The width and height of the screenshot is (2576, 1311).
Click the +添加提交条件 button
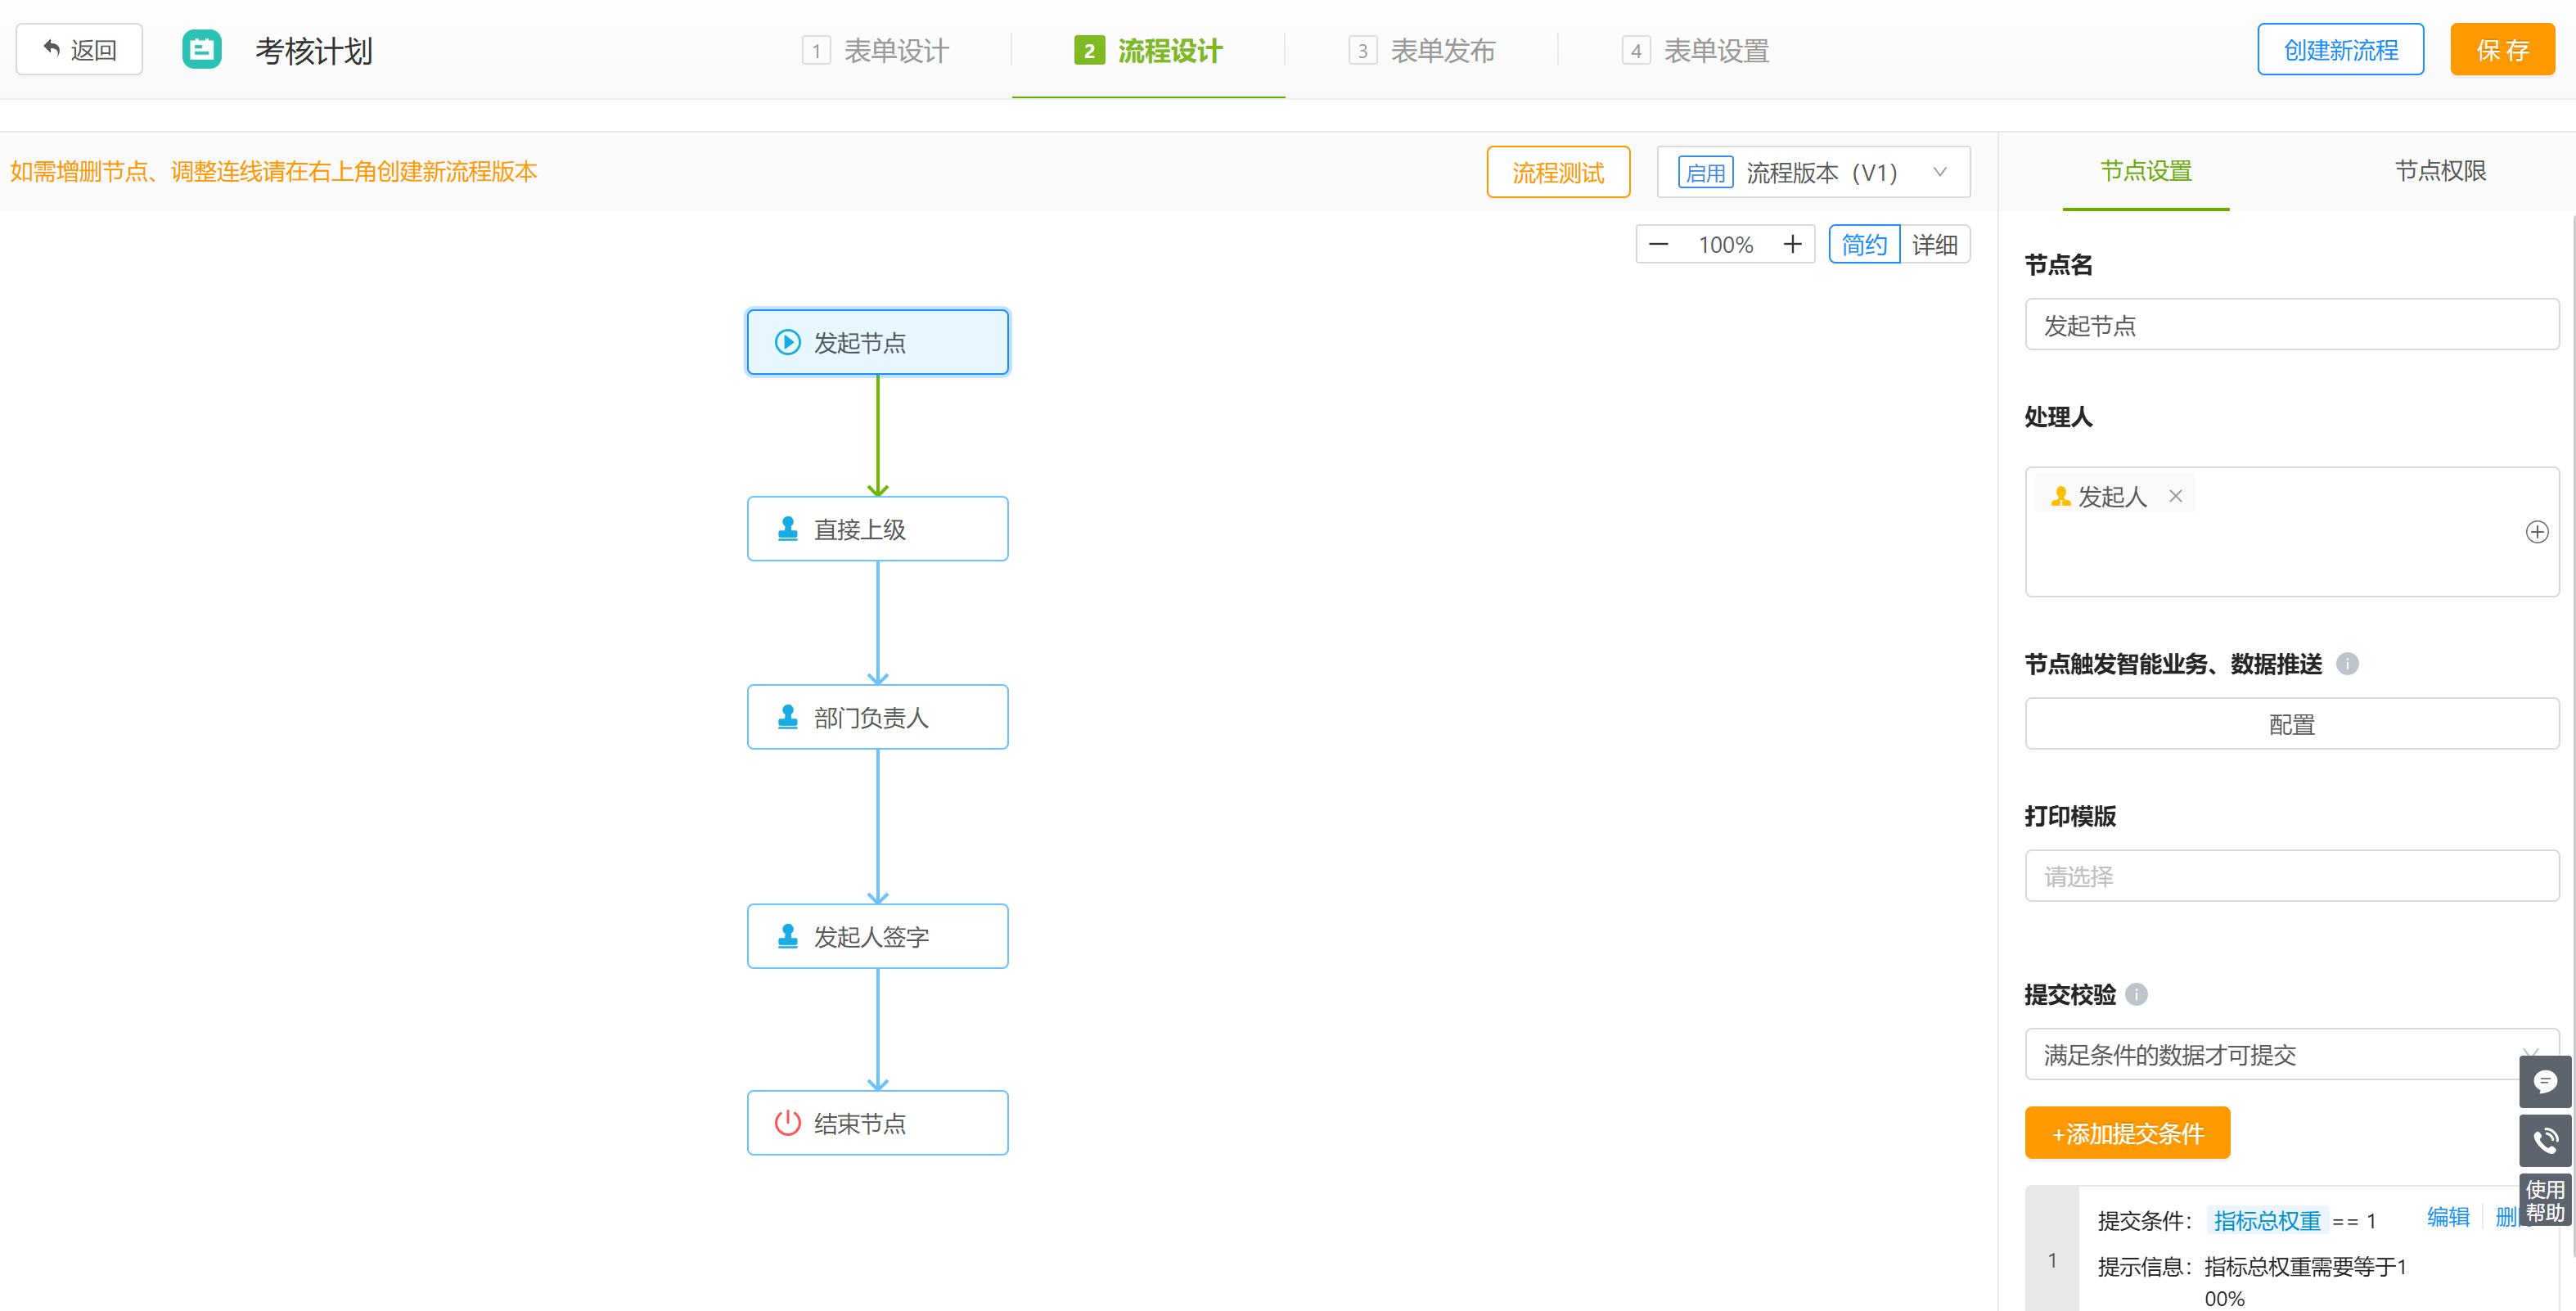2127,1133
